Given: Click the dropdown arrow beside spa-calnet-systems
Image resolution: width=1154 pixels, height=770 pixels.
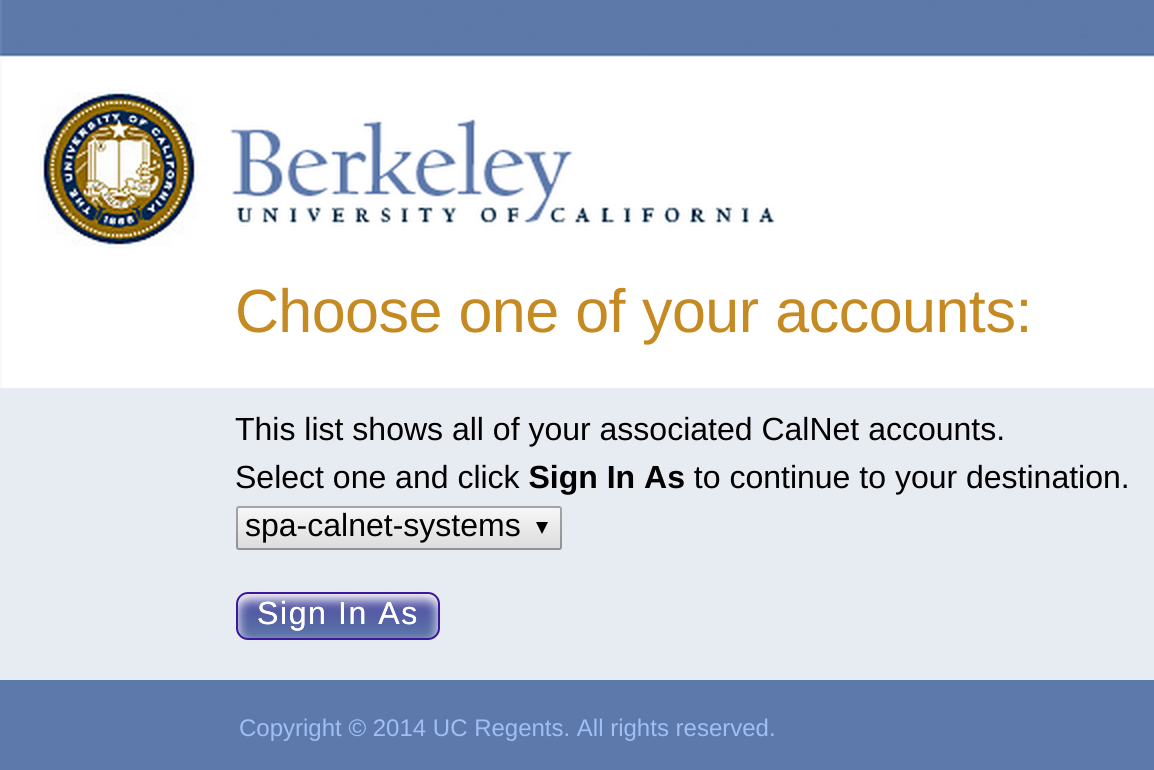Looking at the screenshot, I should click(x=542, y=527).
